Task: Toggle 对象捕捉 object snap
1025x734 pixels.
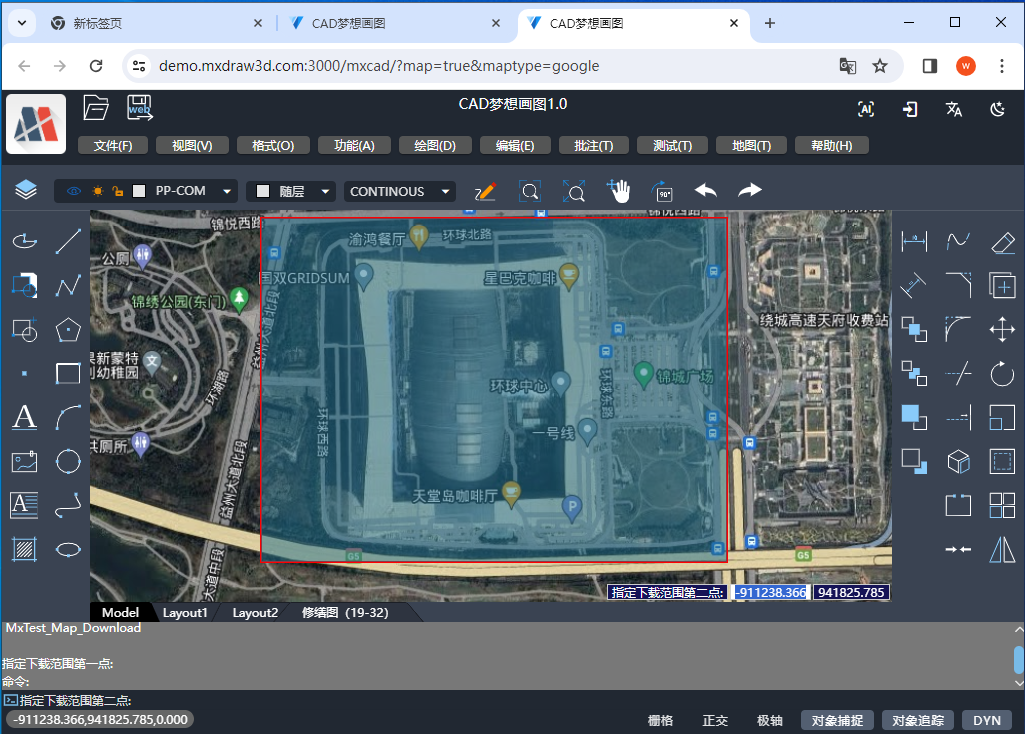Action: pos(837,720)
